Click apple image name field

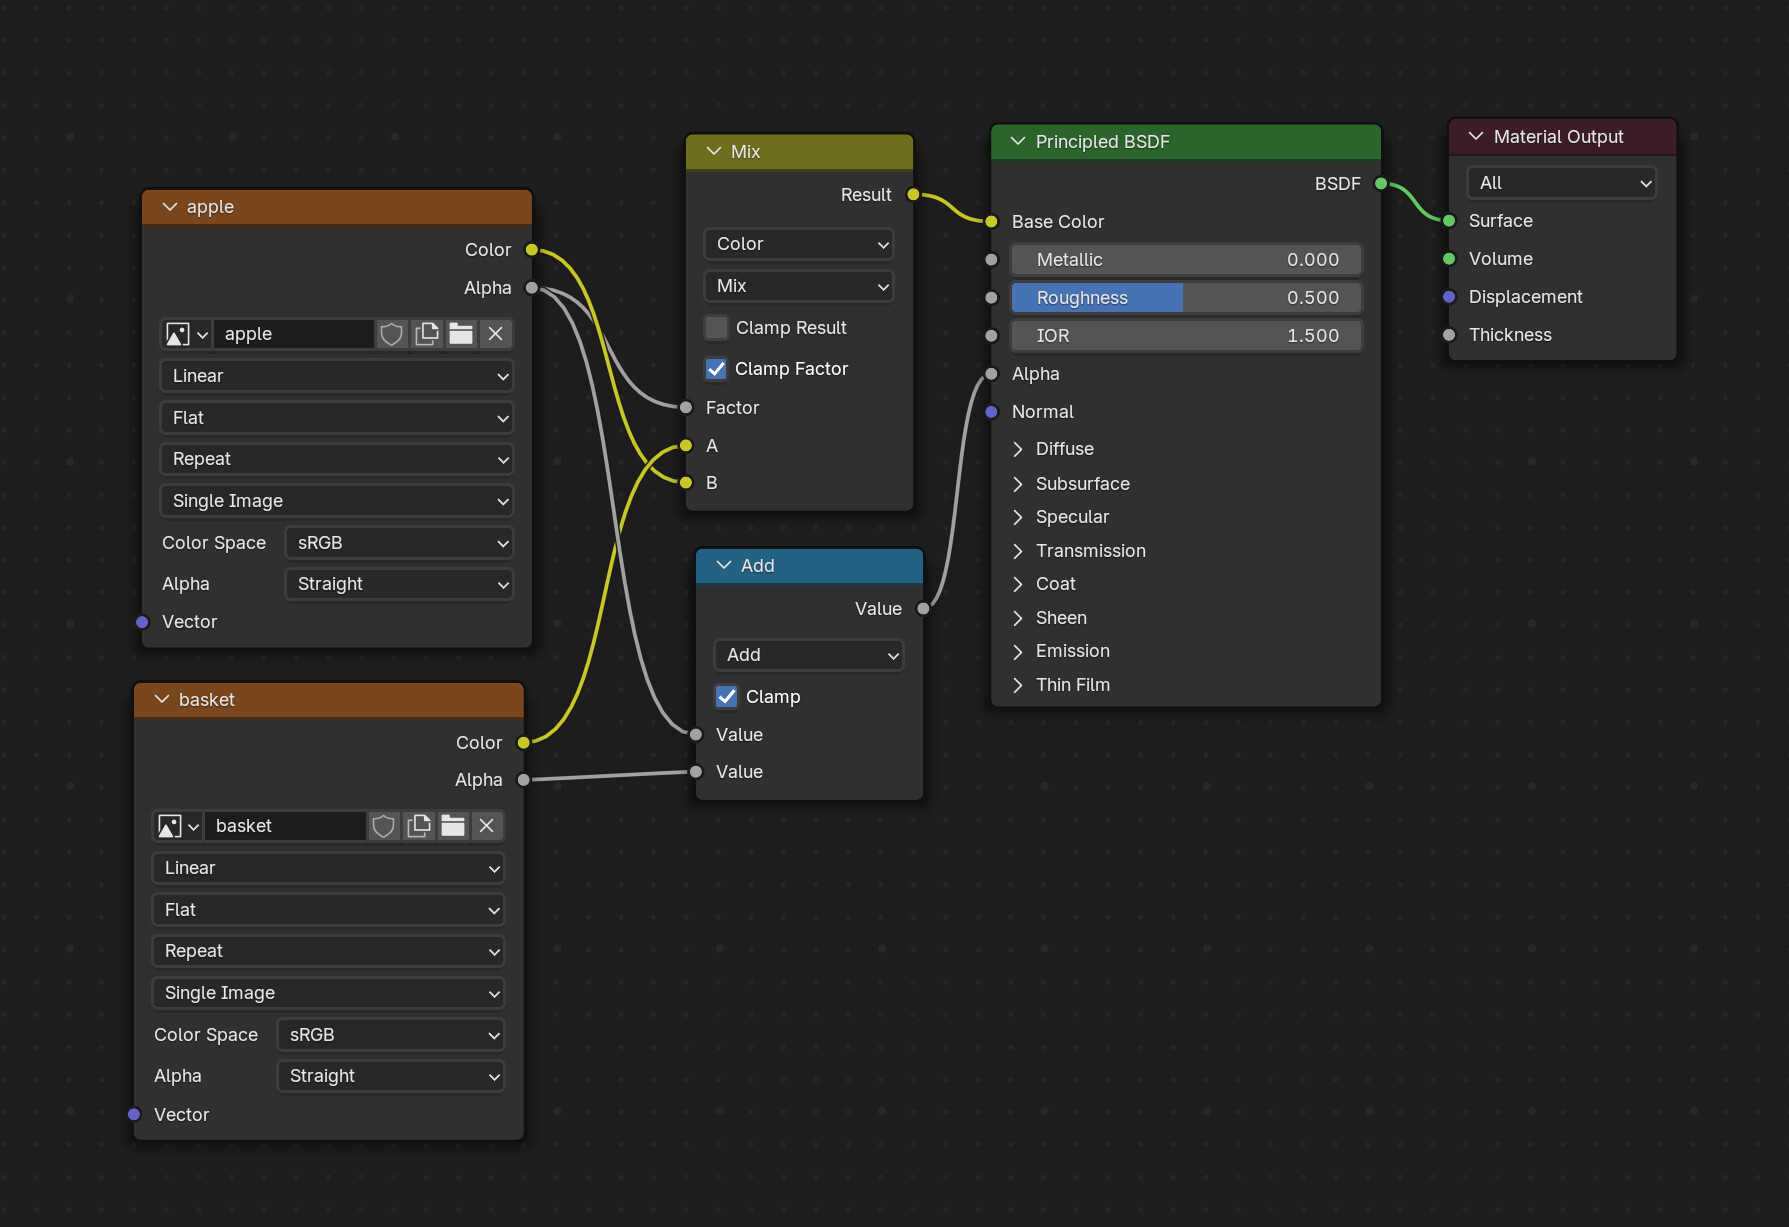(x=294, y=334)
